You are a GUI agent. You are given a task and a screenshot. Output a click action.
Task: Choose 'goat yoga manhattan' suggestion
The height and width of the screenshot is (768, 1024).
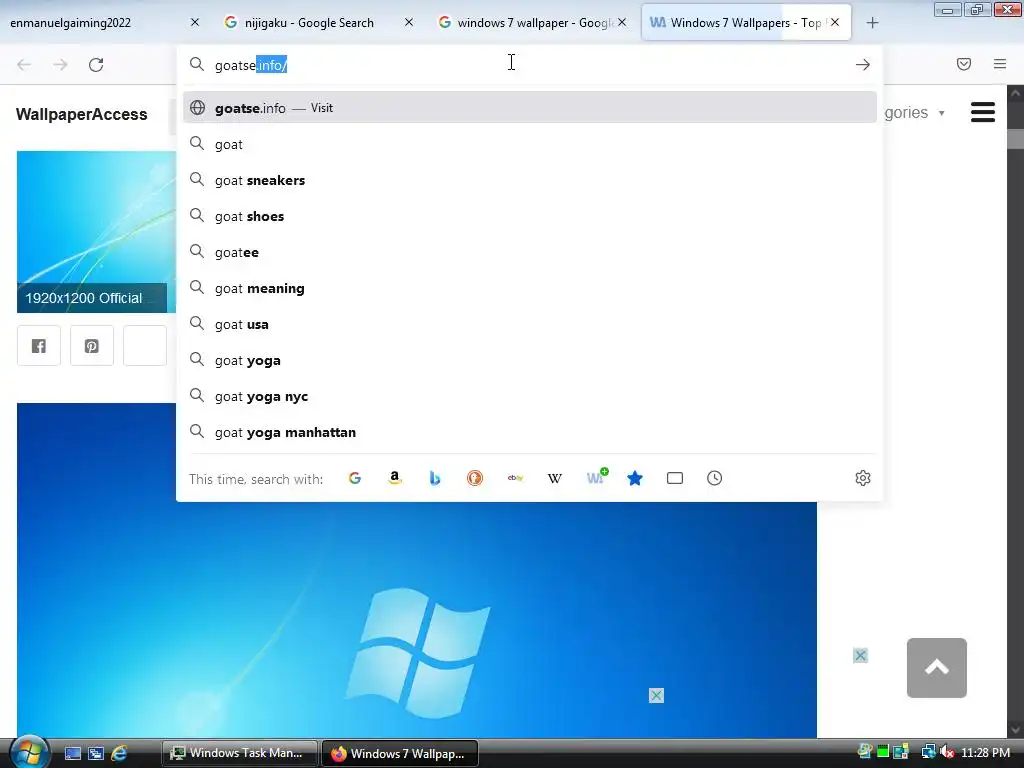tap(530, 432)
